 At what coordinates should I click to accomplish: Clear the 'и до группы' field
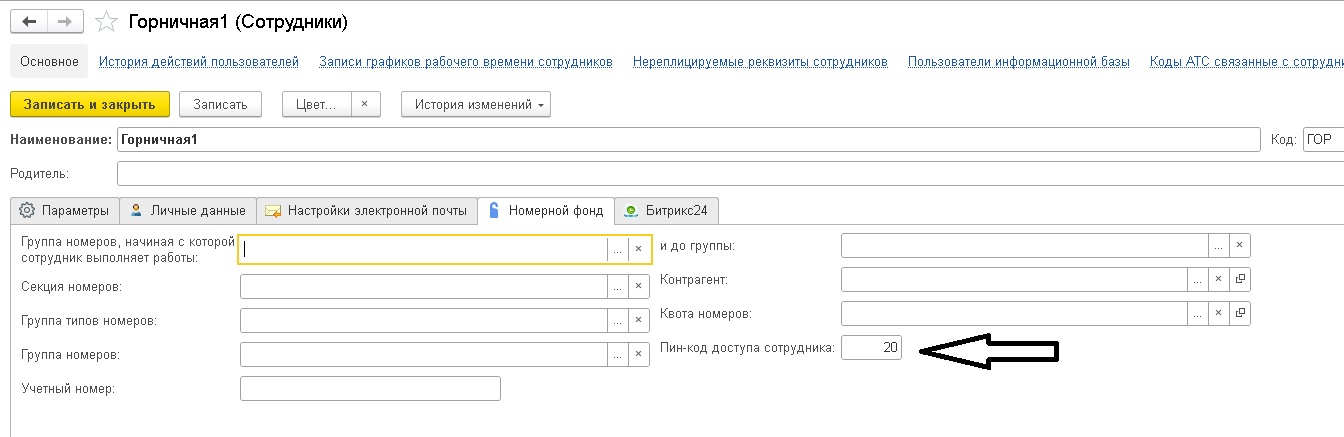tap(1240, 245)
